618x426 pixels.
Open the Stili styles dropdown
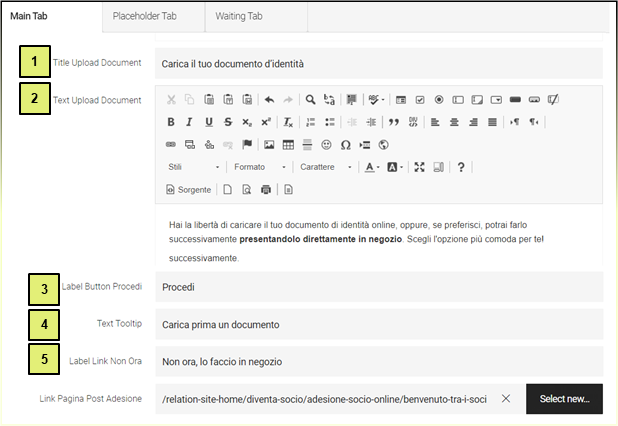193,167
